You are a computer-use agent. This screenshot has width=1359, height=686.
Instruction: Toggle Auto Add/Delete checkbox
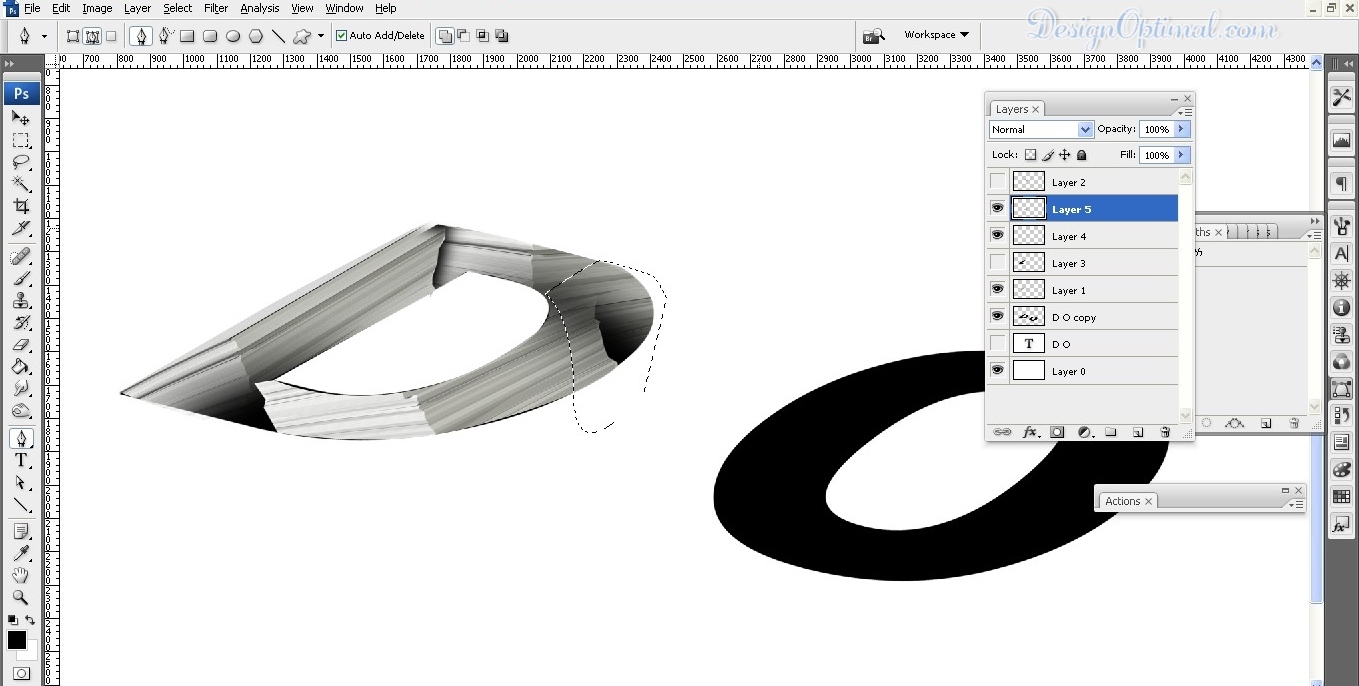pos(342,36)
